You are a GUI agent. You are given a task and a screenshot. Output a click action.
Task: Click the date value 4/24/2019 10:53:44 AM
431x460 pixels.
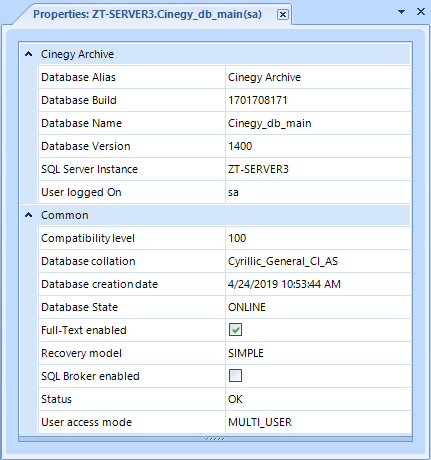point(284,284)
